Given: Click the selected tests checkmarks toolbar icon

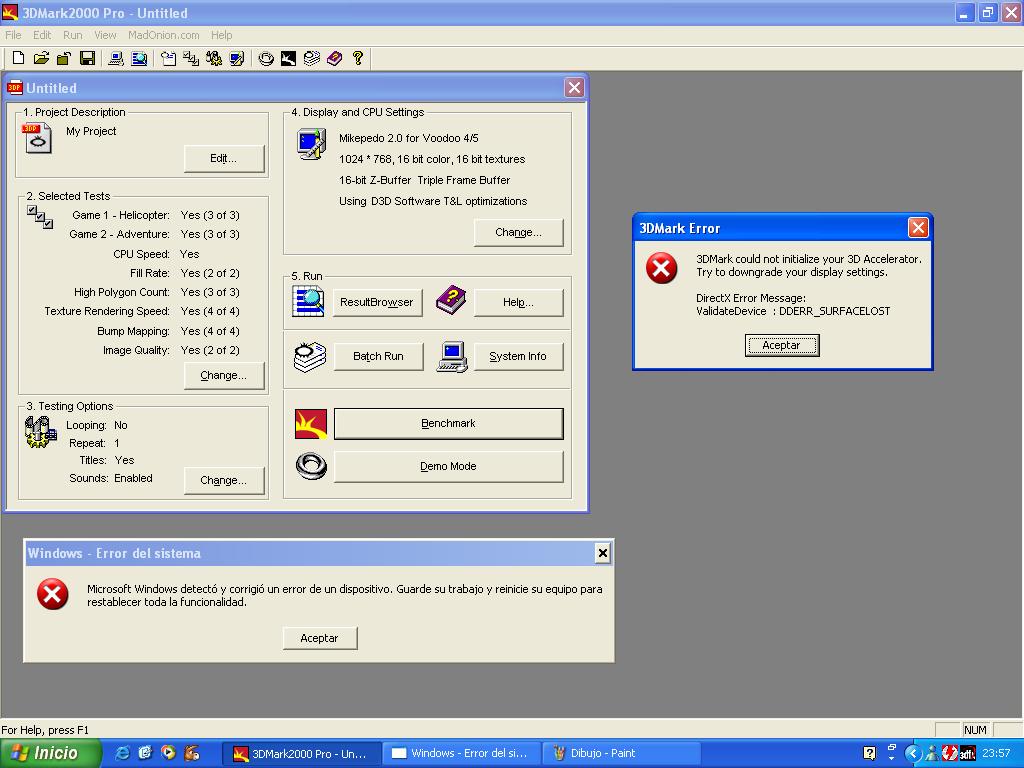Looking at the screenshot, I should tap(191, 58).
